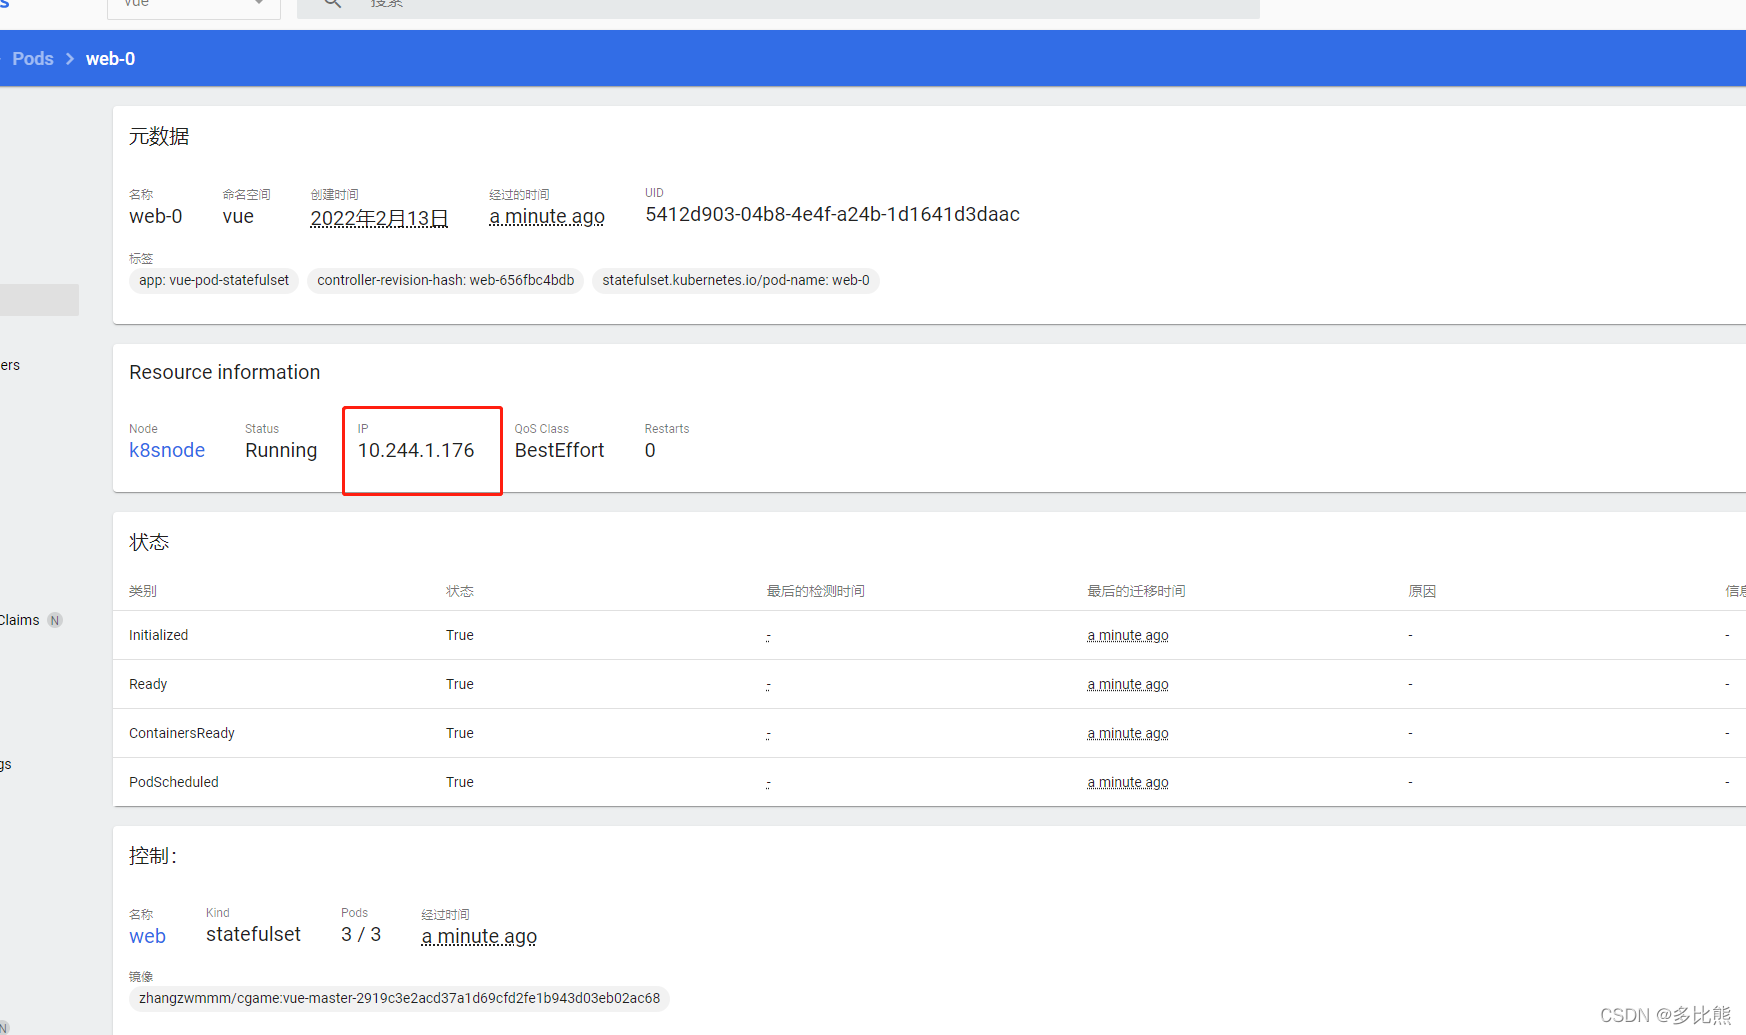Click the highlighted sidebar menu item

click(x=39, y=300)
